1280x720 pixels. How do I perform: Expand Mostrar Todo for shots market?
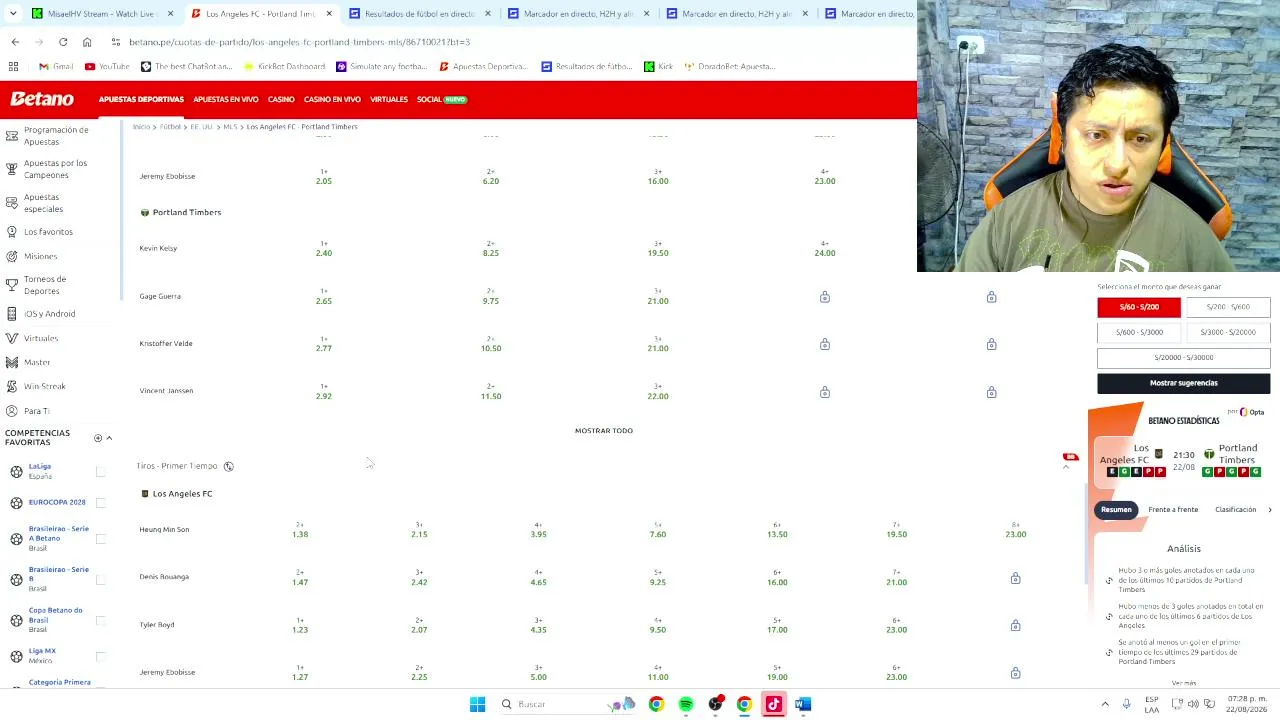(x=604, y=430)
